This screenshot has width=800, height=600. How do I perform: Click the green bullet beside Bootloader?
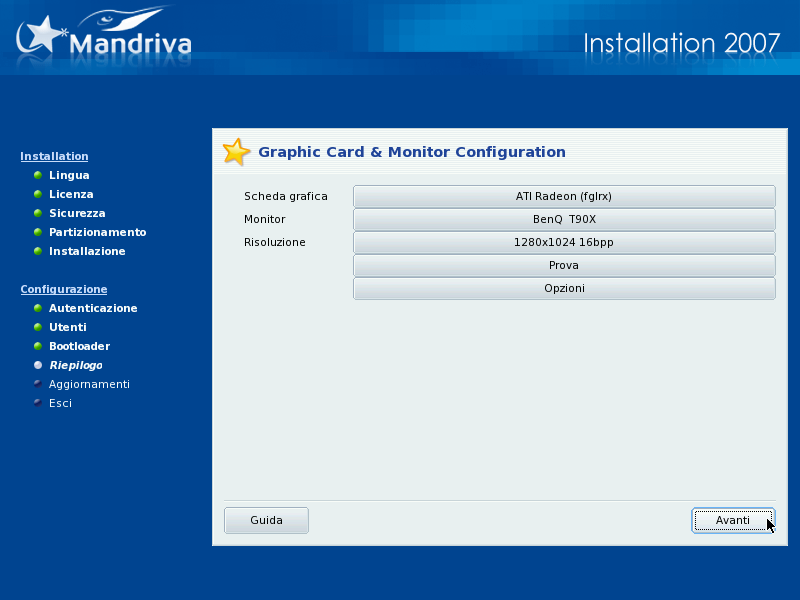[x=38, y=346]
